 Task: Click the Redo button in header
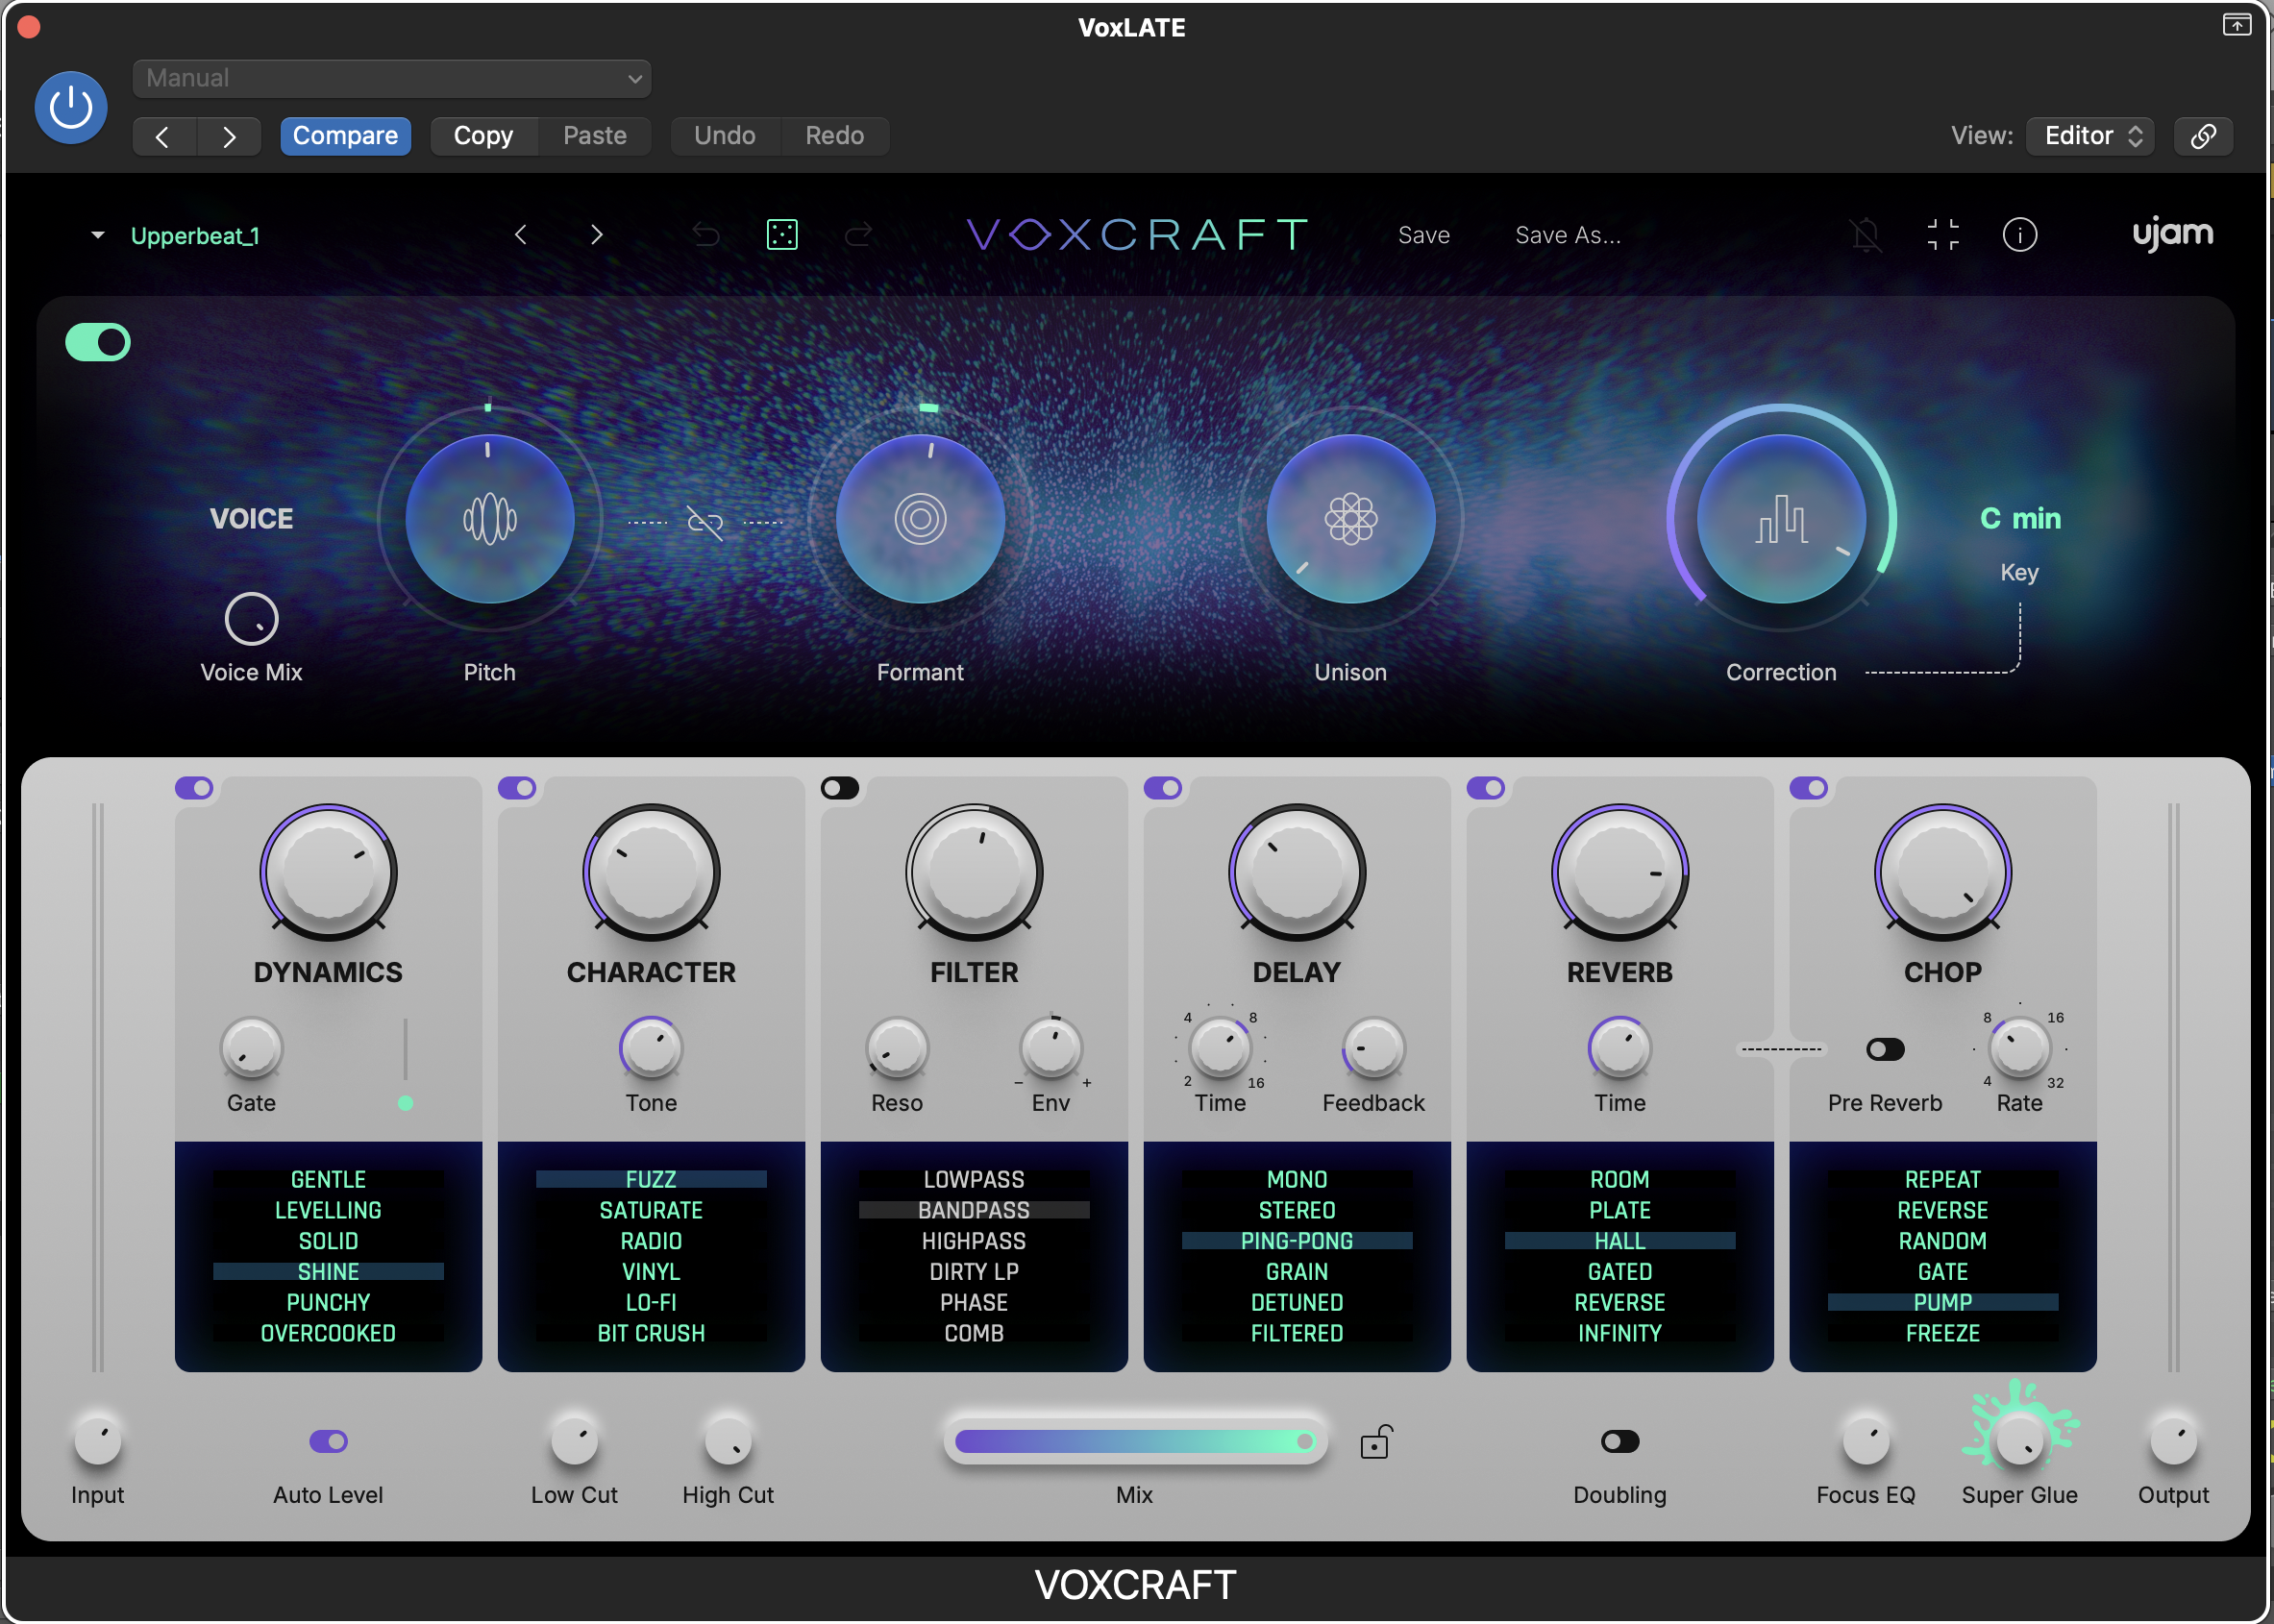point(835,136)
